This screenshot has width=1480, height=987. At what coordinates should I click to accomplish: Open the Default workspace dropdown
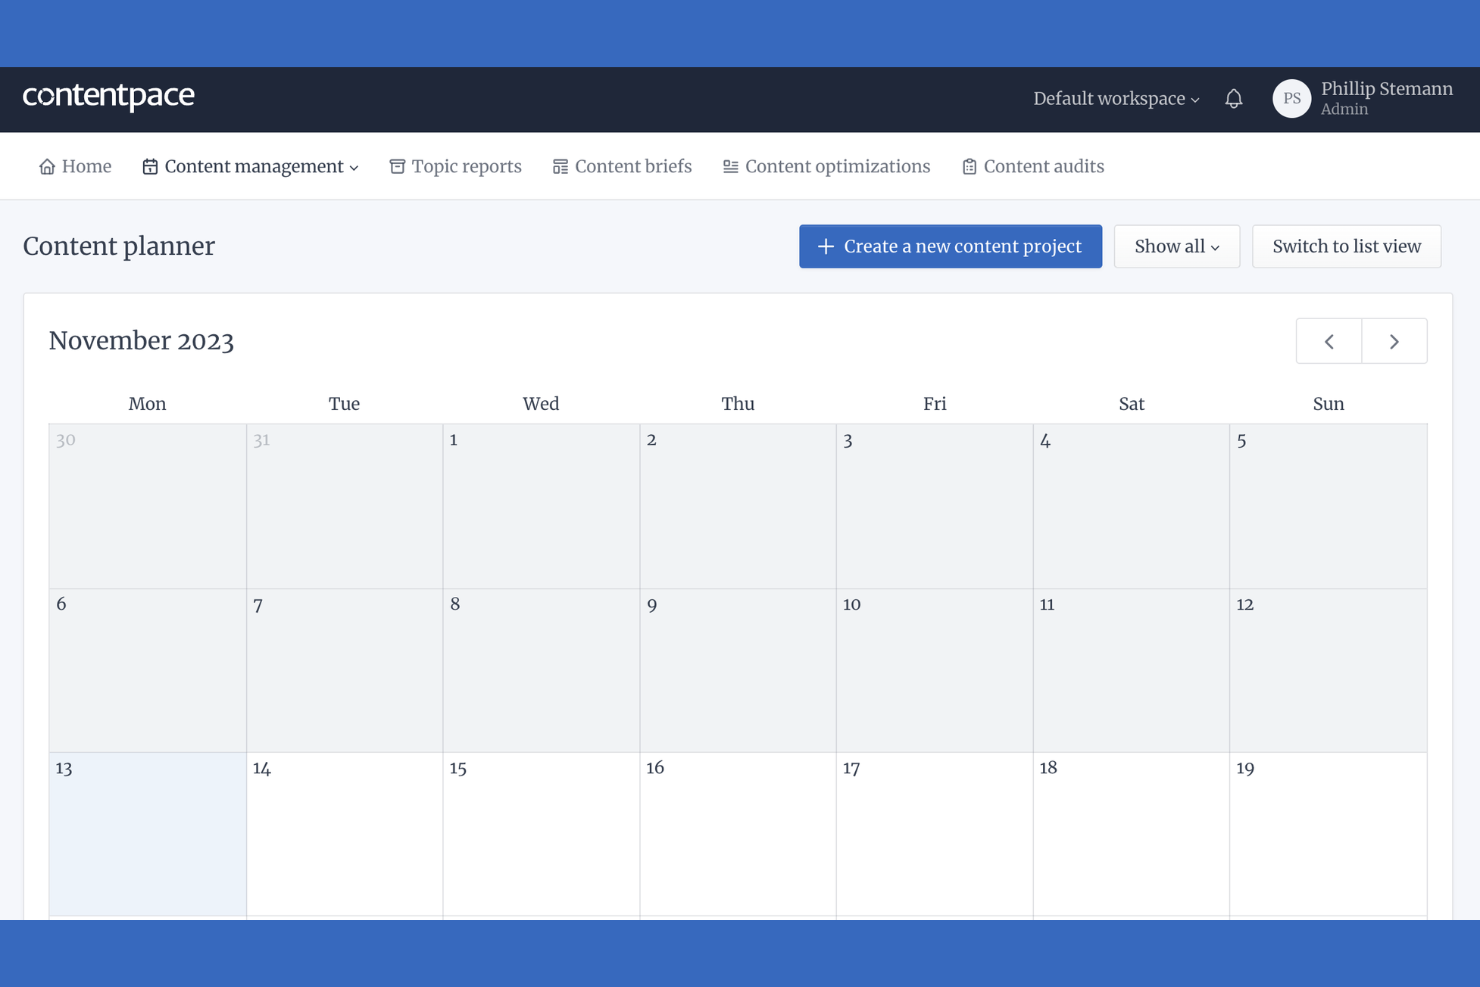coord(1115,98)
